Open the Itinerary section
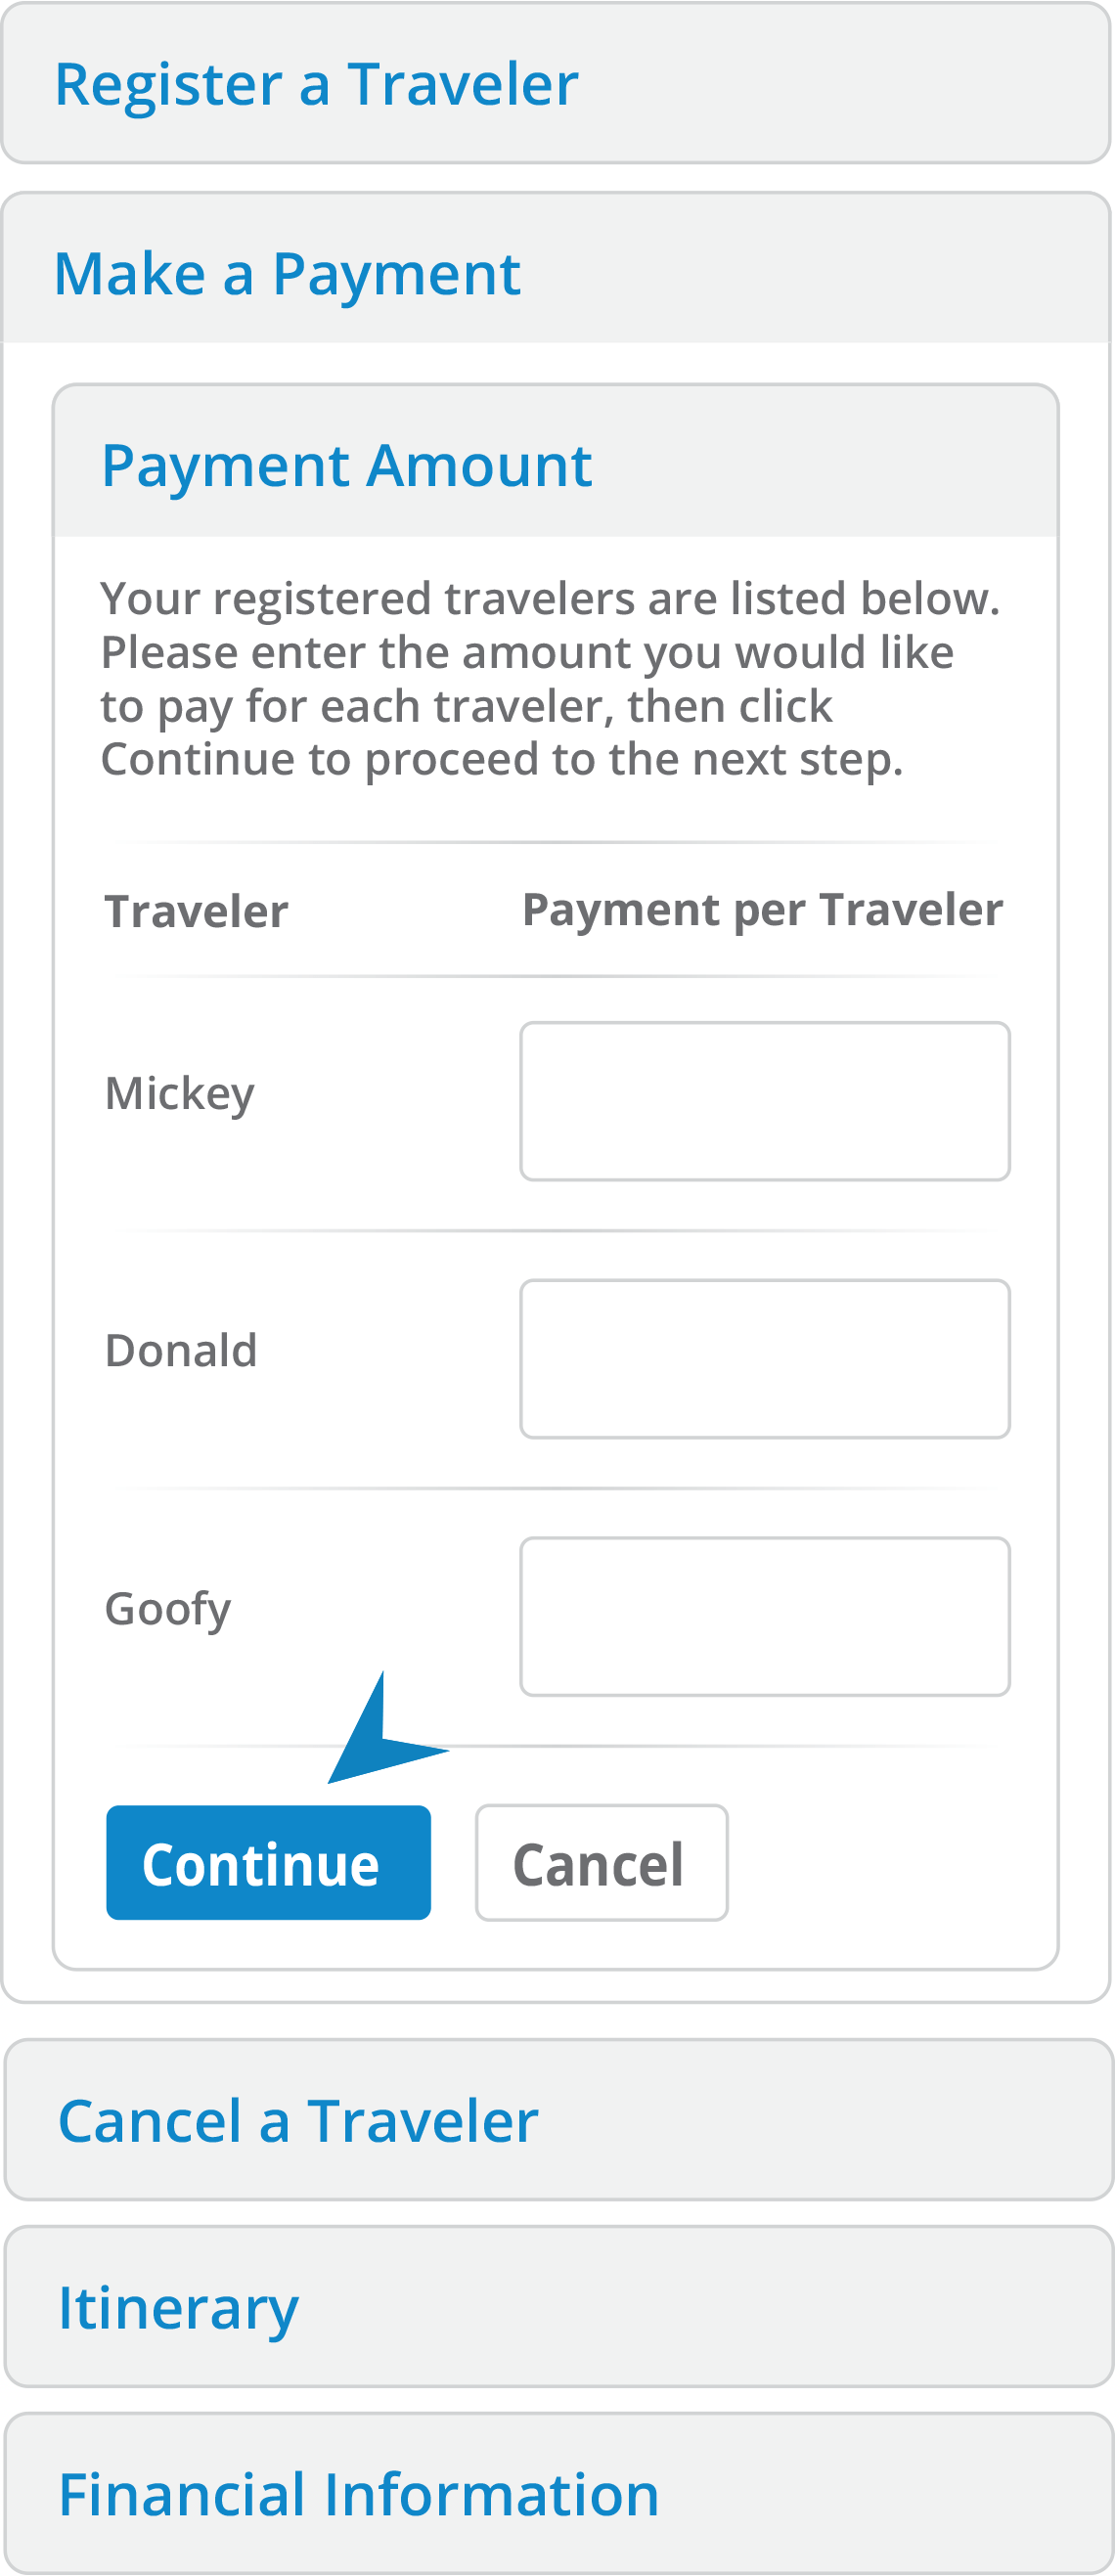 click(x=558, y=2307)
